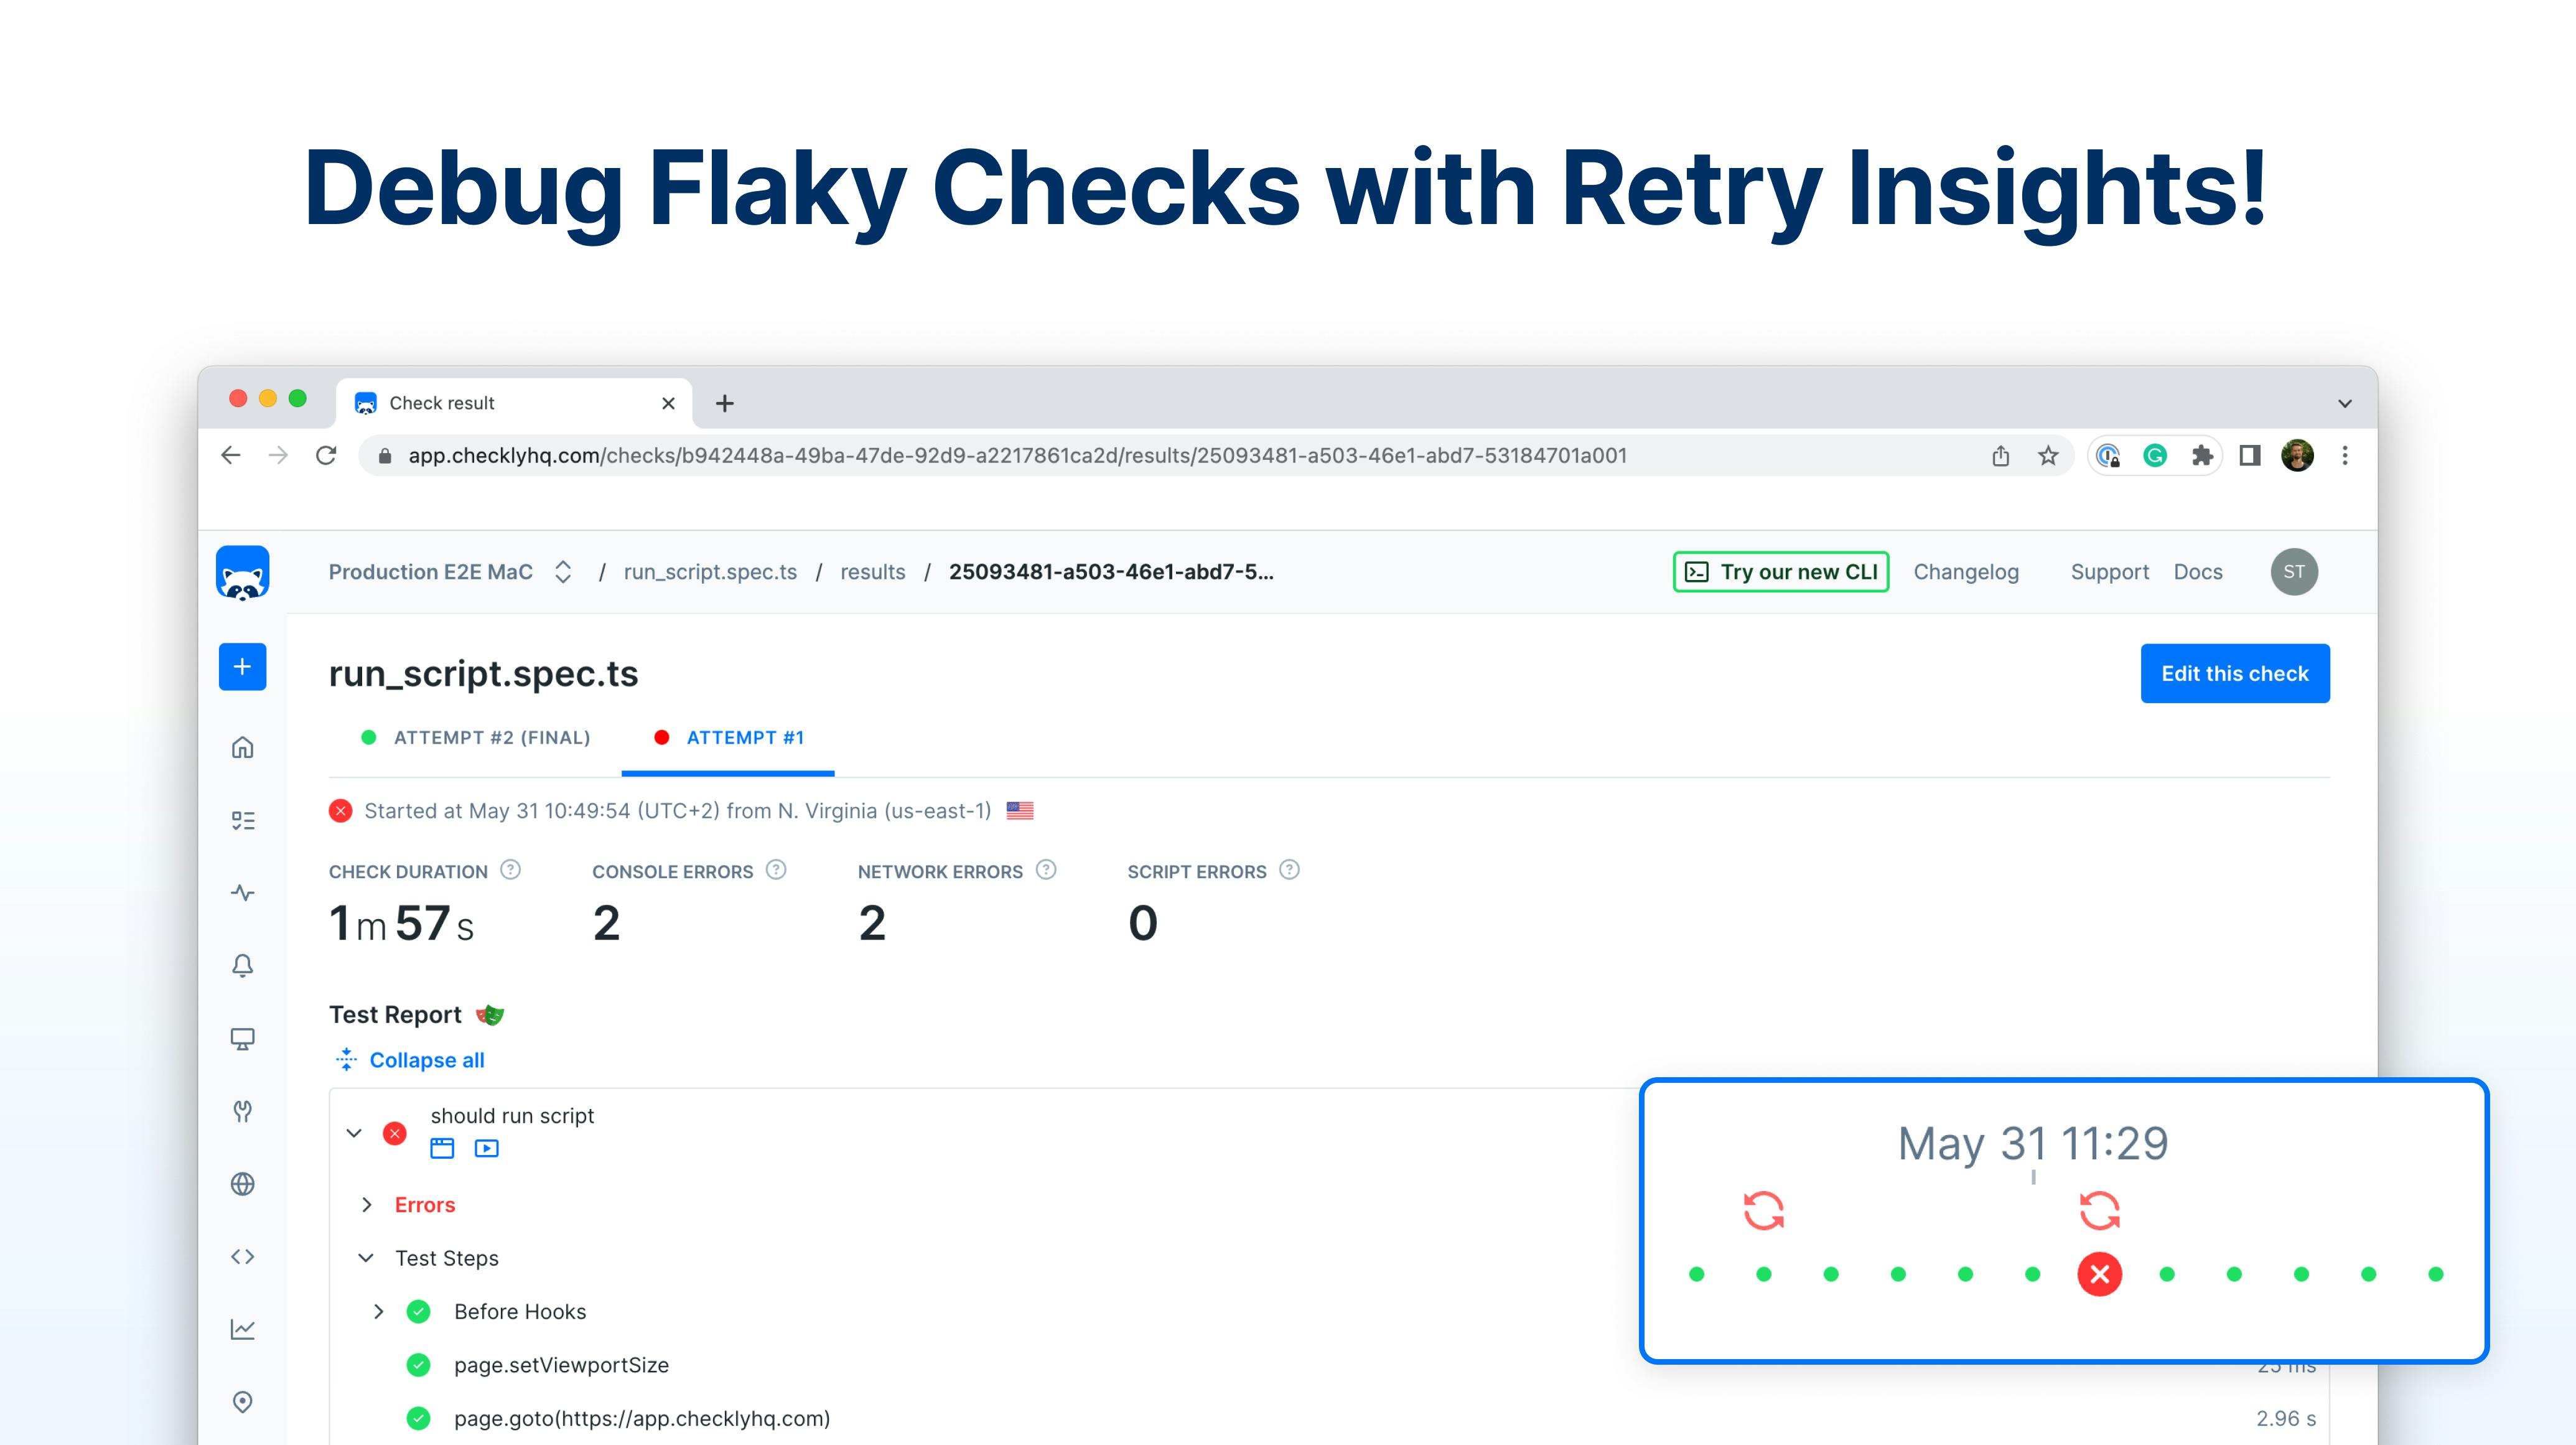Open the code brackets icon in sidebar

(242, 1257)
